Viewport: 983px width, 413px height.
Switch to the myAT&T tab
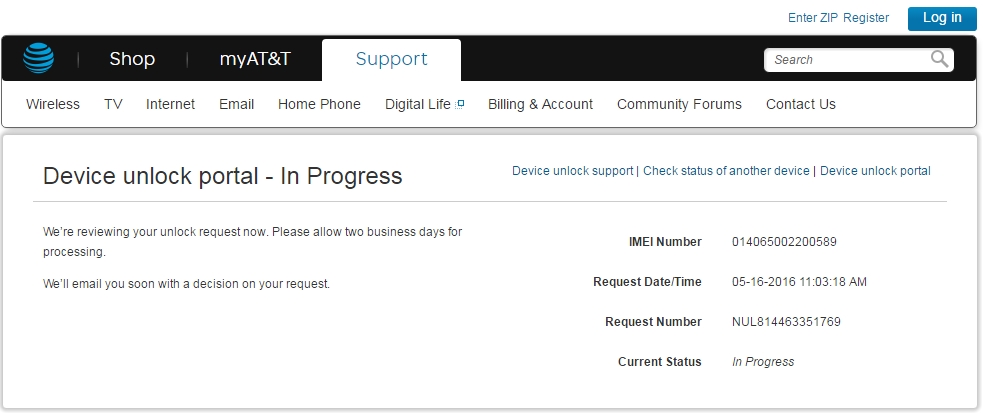click(x=255, y=59)
